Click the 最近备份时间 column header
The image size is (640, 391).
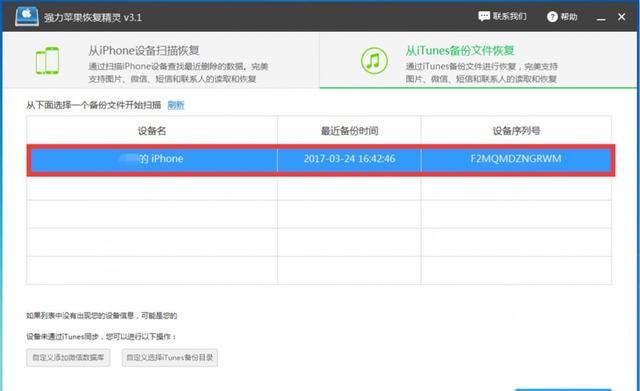[x=349, y=131]
